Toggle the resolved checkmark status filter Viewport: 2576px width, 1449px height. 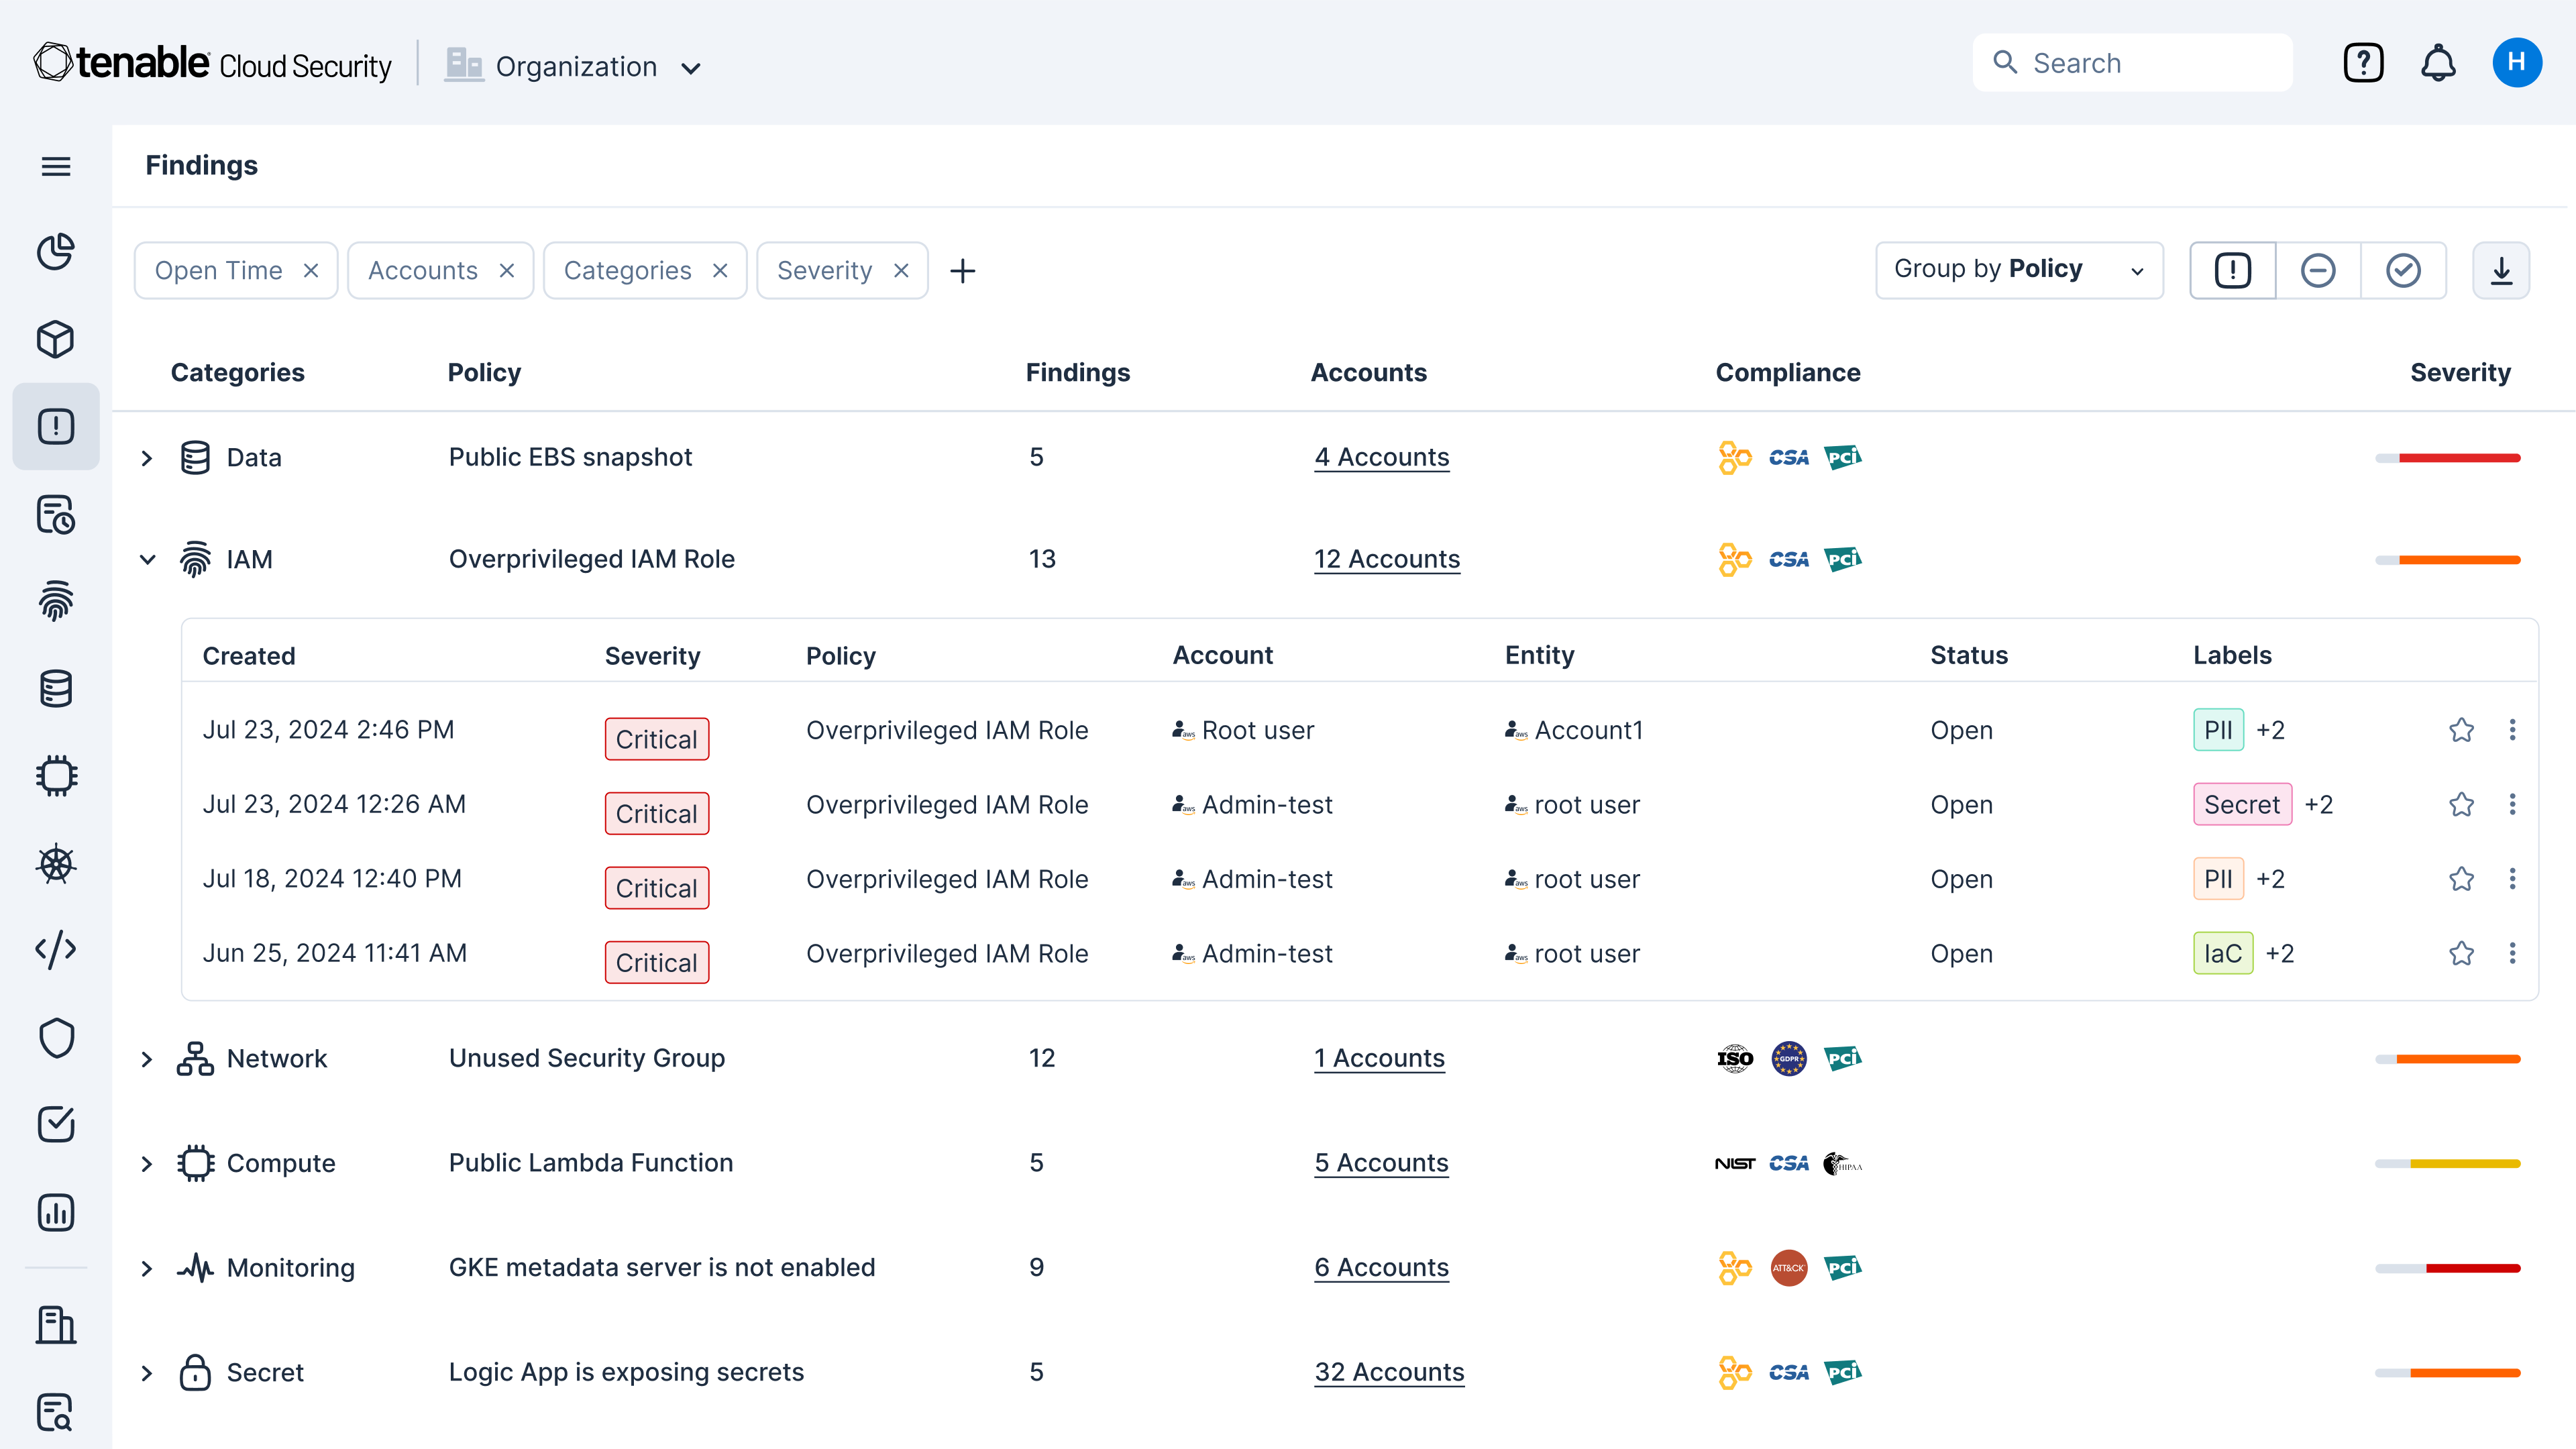pyautogui.click(x=2403, y=270)
